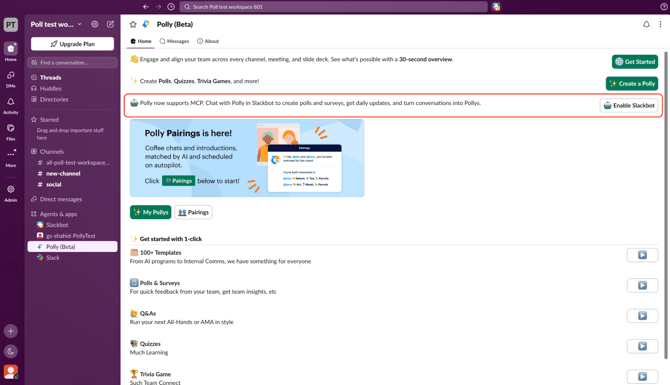
Task: Play the Trivia Game demo
Action: (x=642, y=376)
